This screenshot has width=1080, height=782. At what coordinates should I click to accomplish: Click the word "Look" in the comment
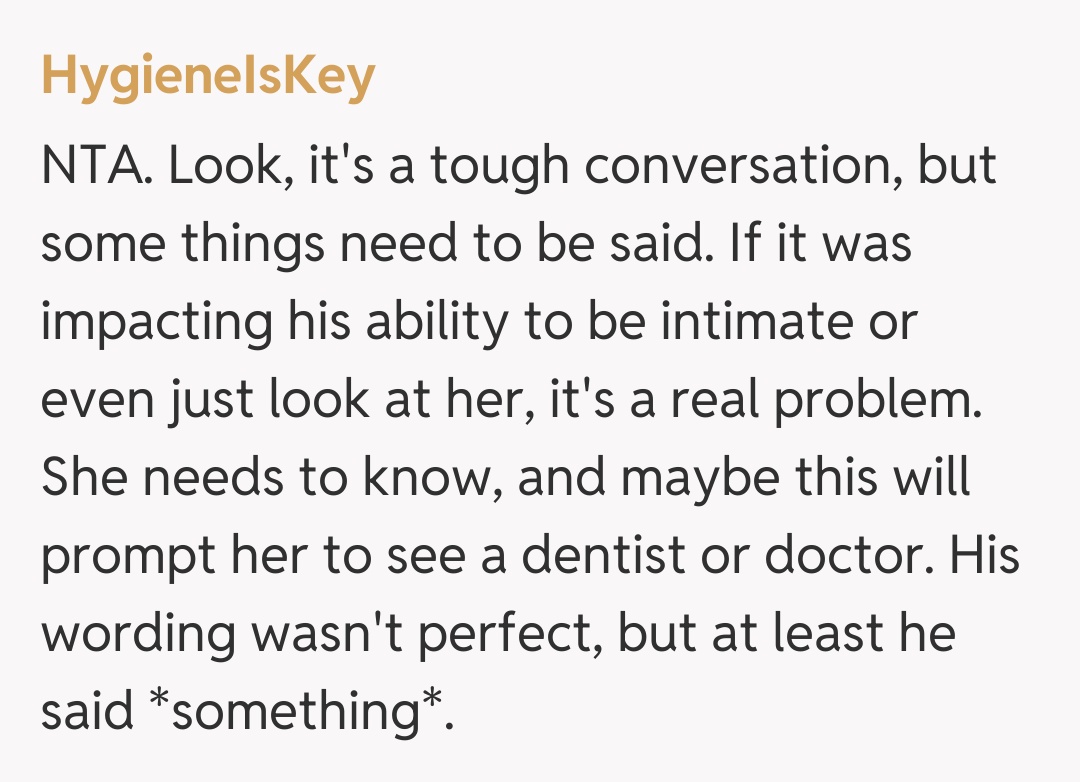(x=217, y=166)
